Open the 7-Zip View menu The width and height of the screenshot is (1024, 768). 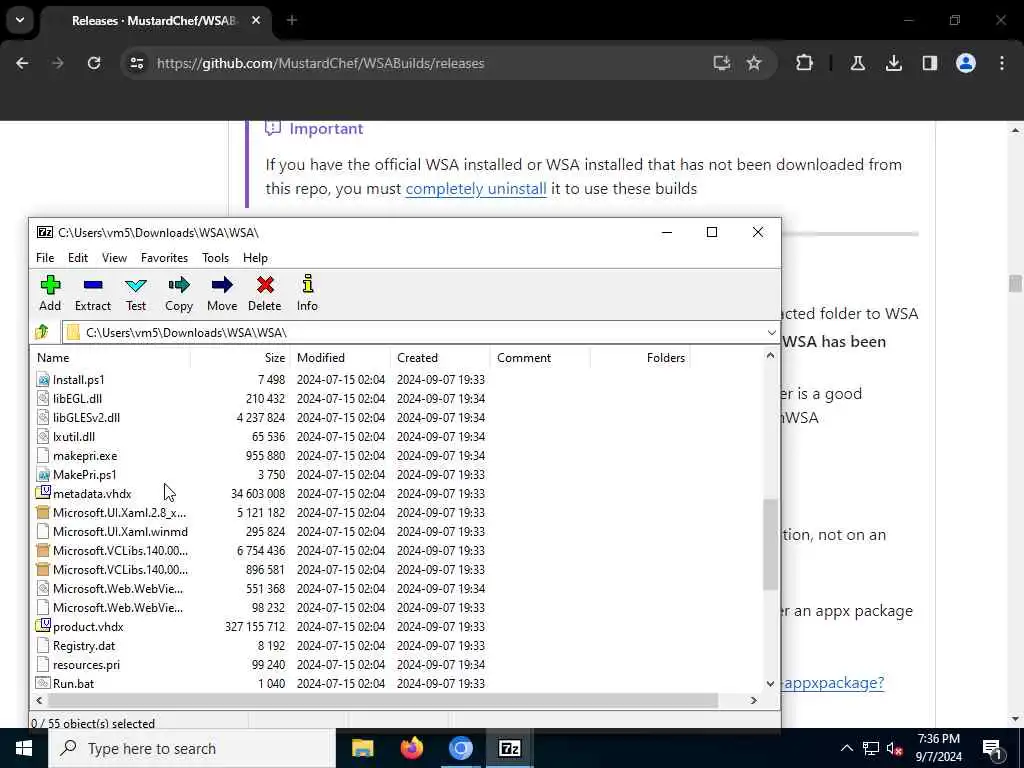point(114,258)
